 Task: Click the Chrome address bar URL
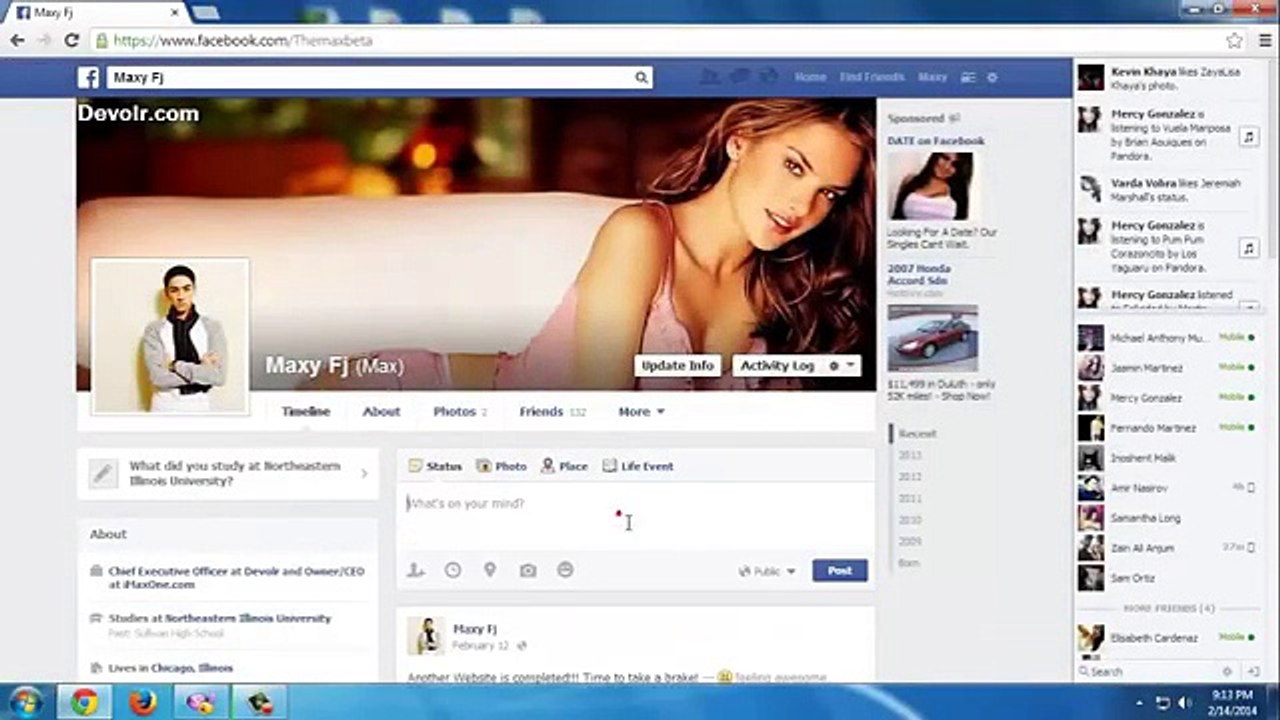243,41
